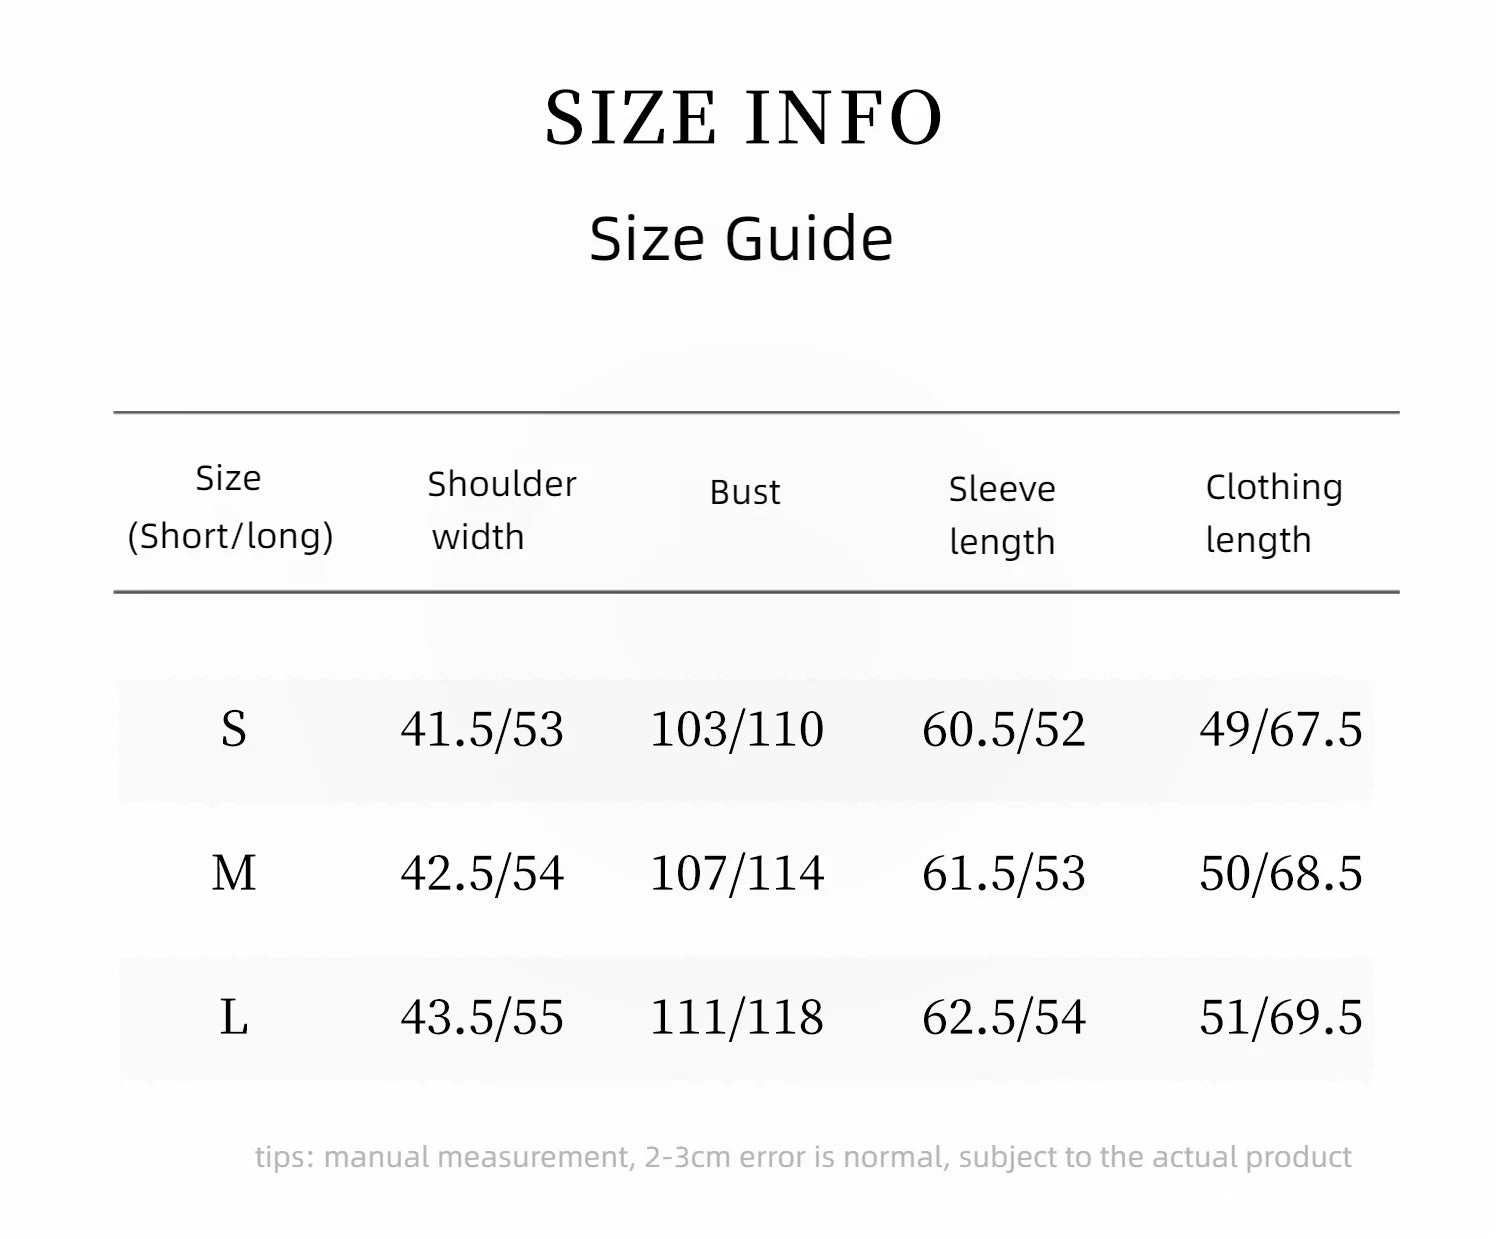Select the Bust column header
The width and height of the screenshot is (1500, 1239).
click(x=745, y=492)
